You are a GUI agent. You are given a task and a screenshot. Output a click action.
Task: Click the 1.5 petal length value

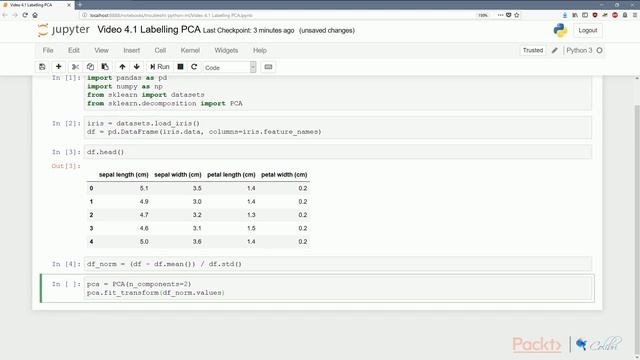click(x=251, y=228)
